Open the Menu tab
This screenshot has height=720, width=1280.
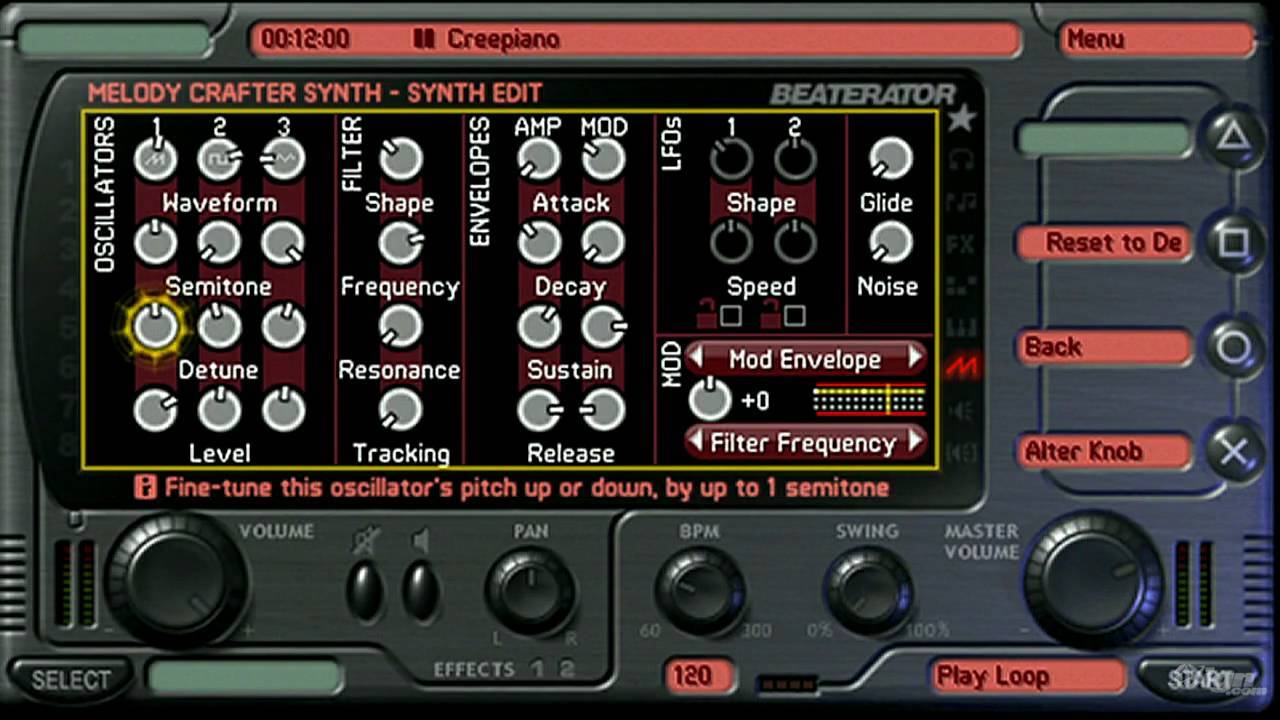tap(1155, 39)
